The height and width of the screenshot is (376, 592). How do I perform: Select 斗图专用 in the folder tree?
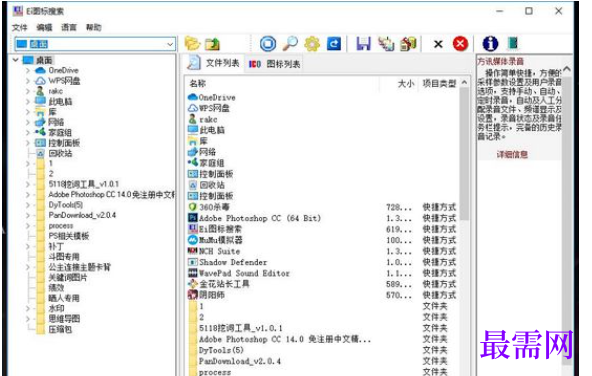(x=64, y=257)
